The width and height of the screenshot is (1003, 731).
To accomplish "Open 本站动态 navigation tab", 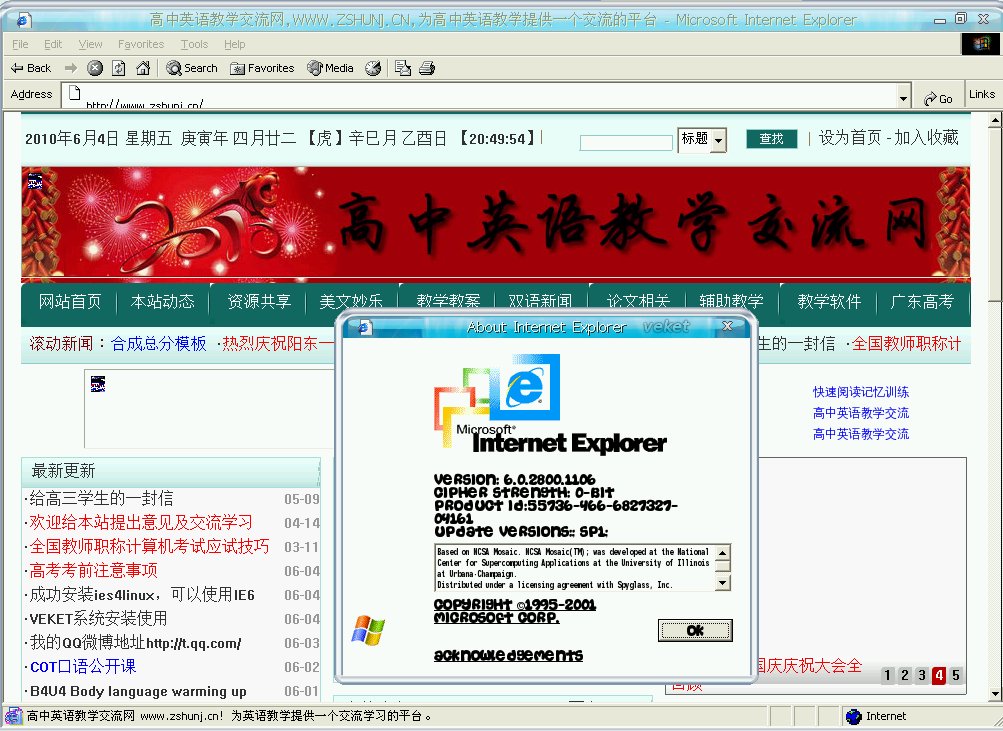I will [162, 301].
